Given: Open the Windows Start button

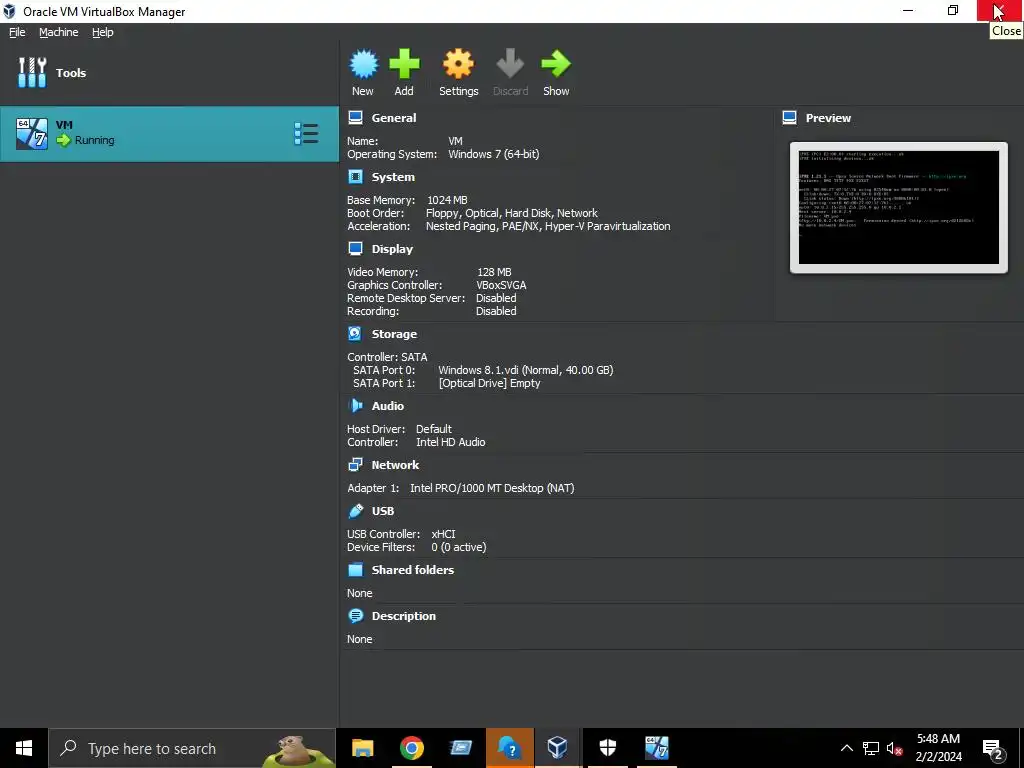Looking at the screenshot, I should 24,748.
